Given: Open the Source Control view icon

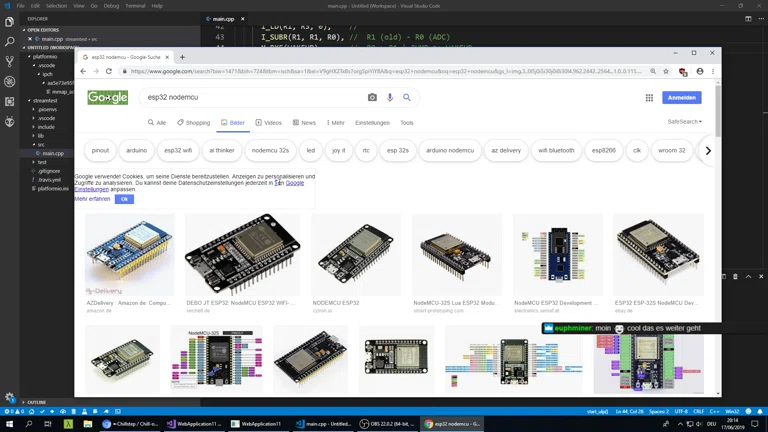Looking at the screenshot, I should coord(10,61).
